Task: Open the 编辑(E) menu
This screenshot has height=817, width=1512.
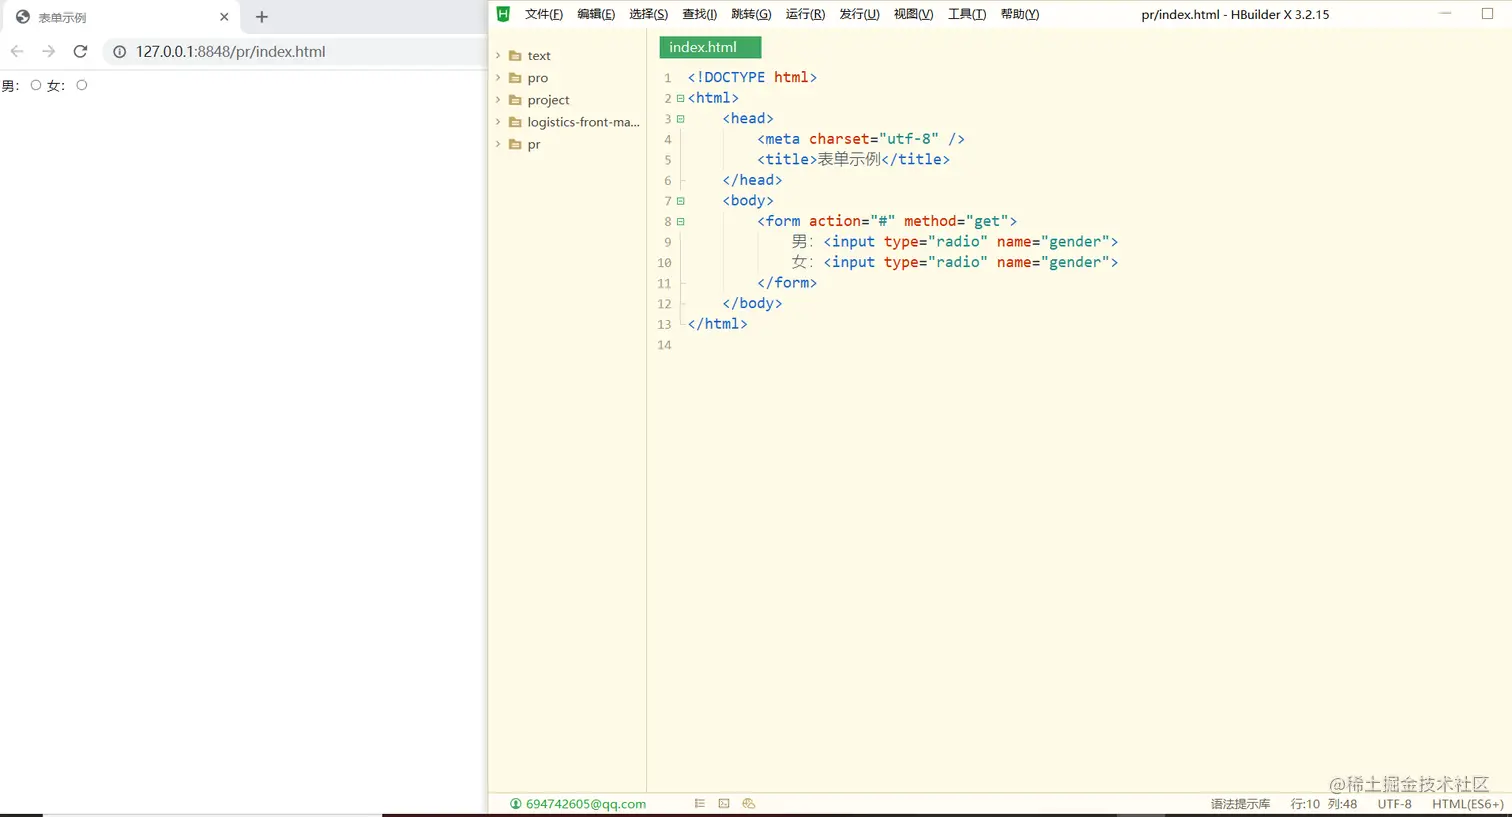Action: click(596, 14)
